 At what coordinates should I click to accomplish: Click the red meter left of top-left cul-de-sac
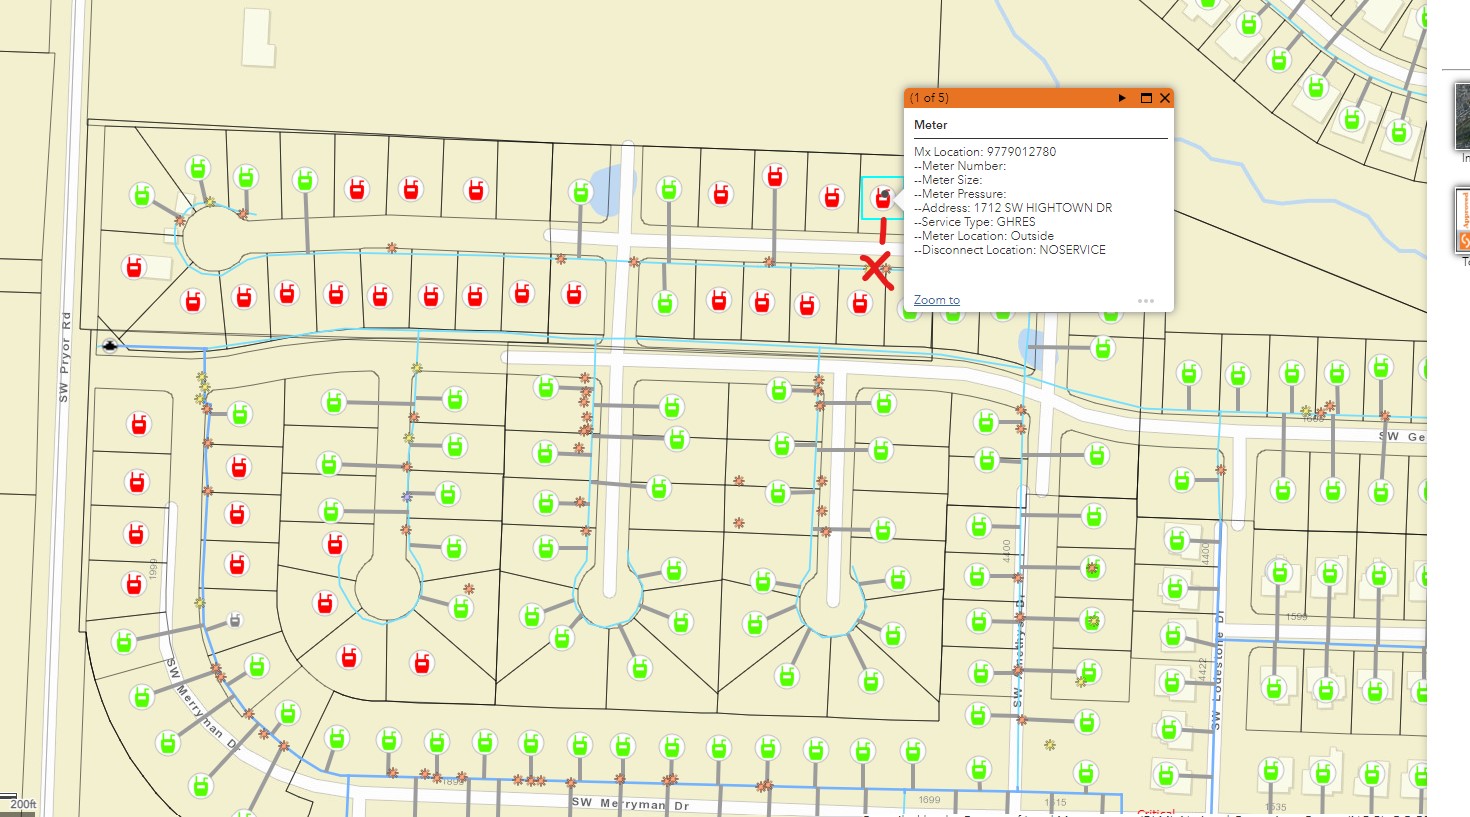(x=134, y=267)
